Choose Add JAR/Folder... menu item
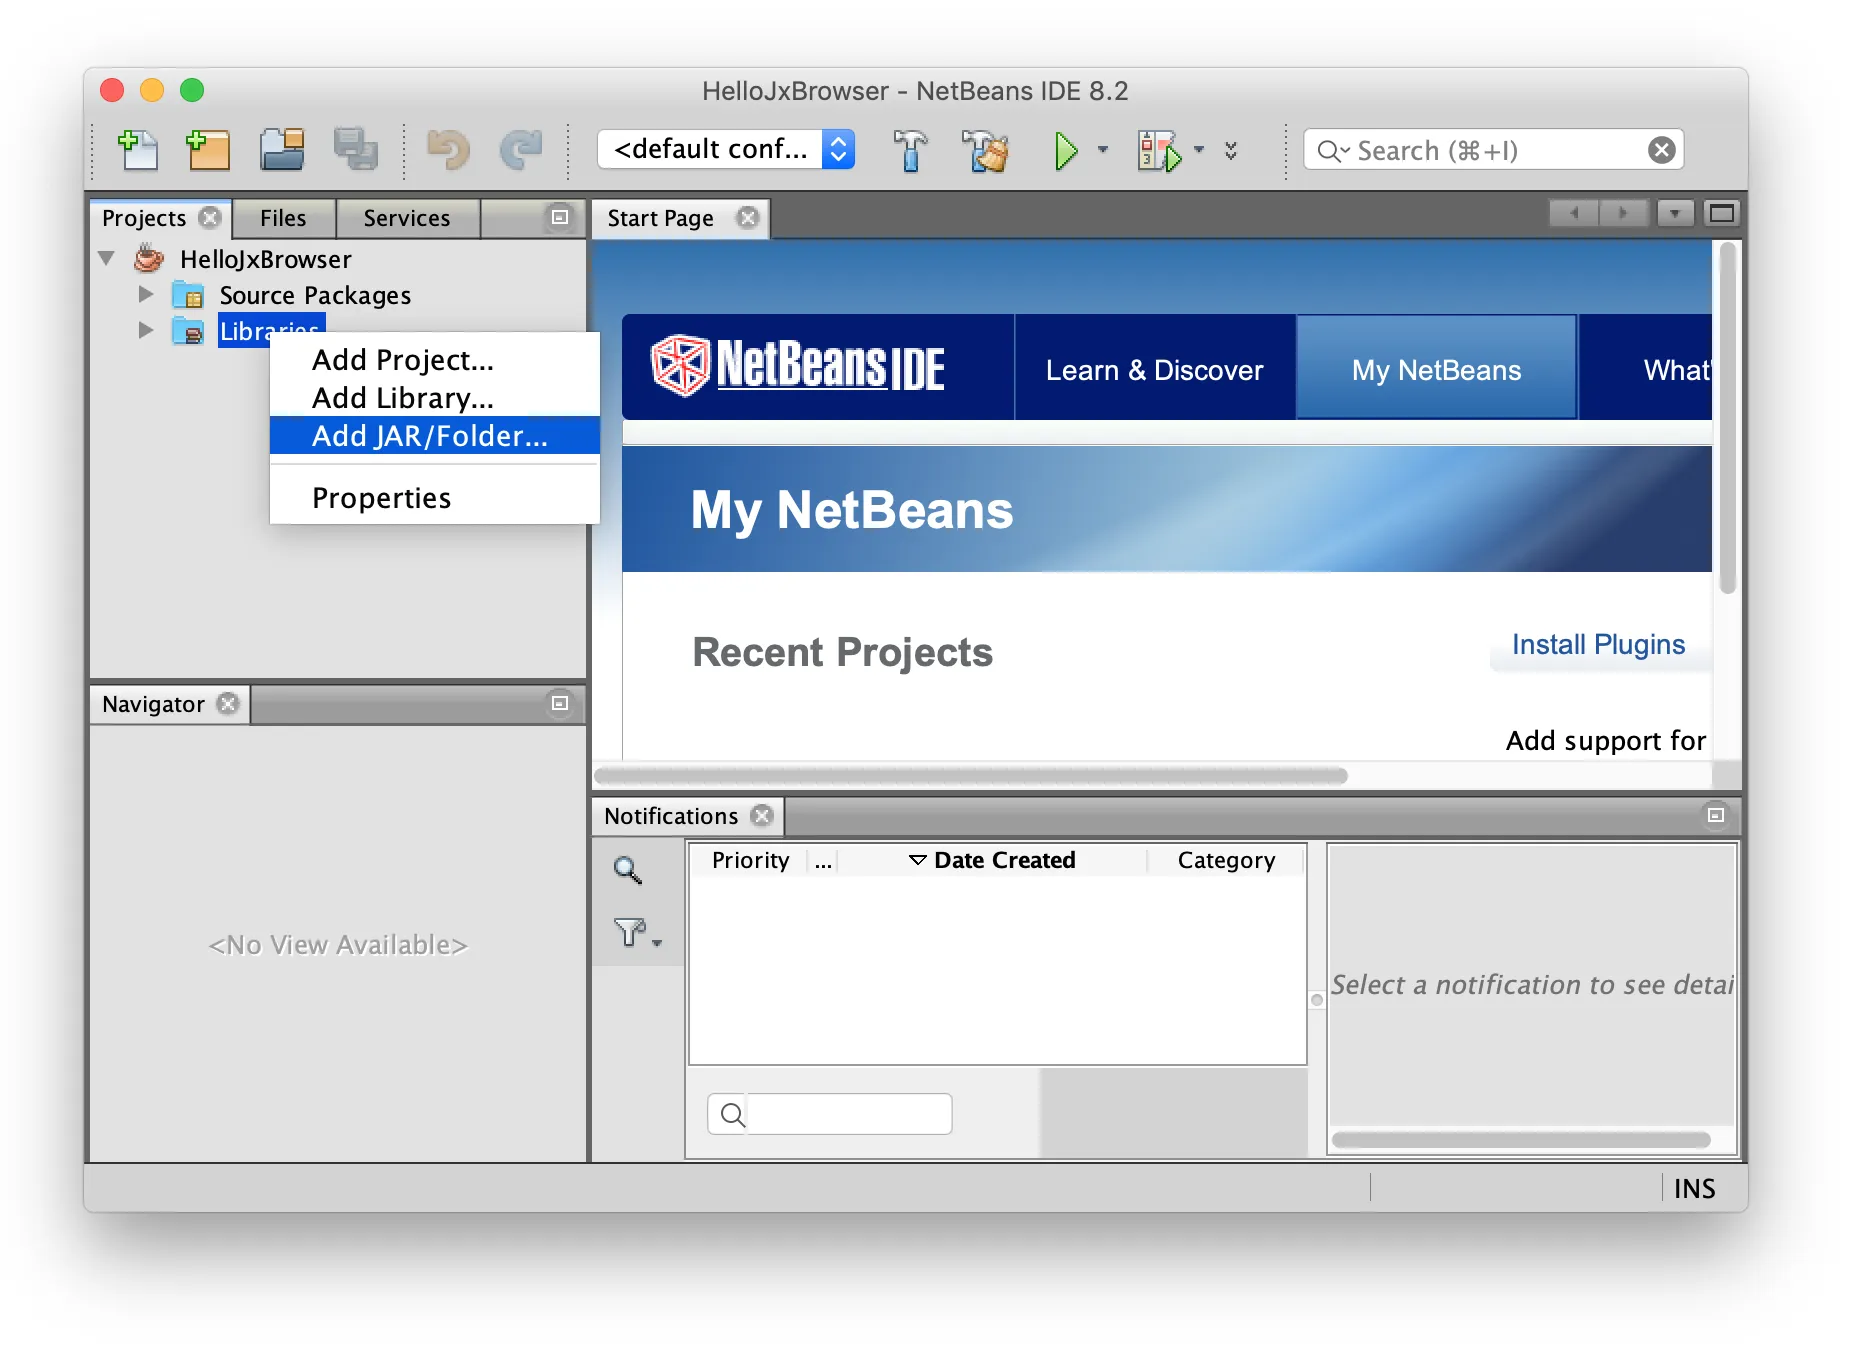Image resolution: width=1852 pixels, height=1356 pixels. pyautogui.click(x=434, y=435)
